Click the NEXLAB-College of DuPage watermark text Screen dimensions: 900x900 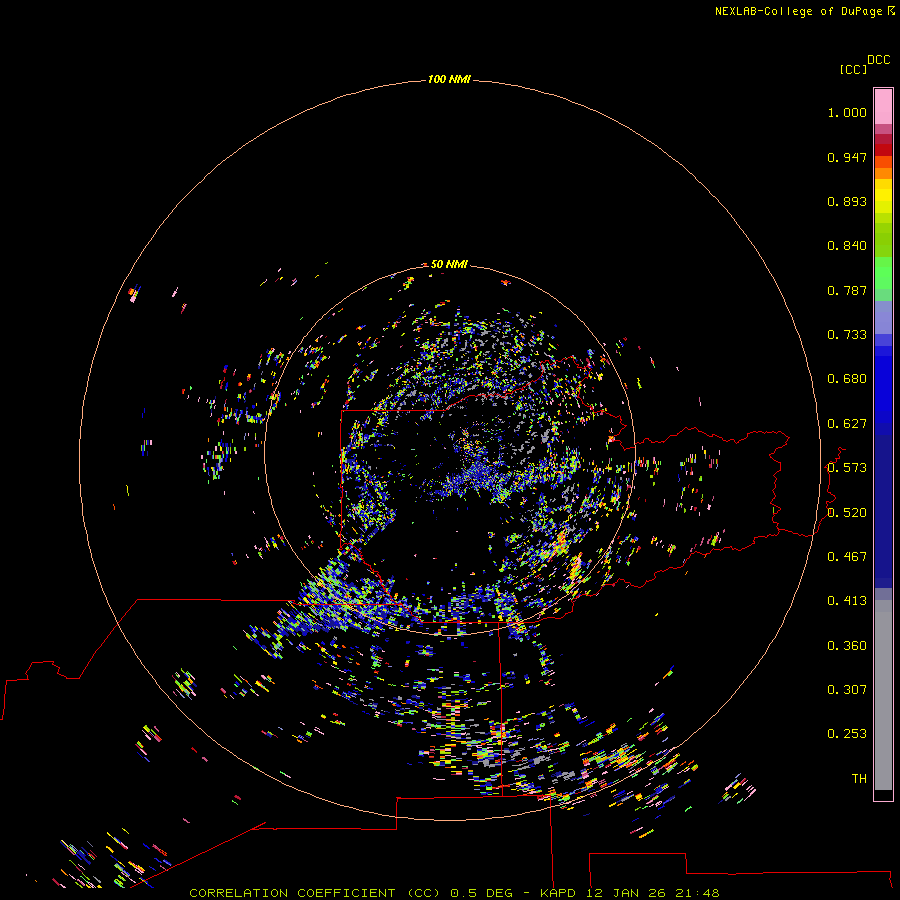[x=804, y=11]
